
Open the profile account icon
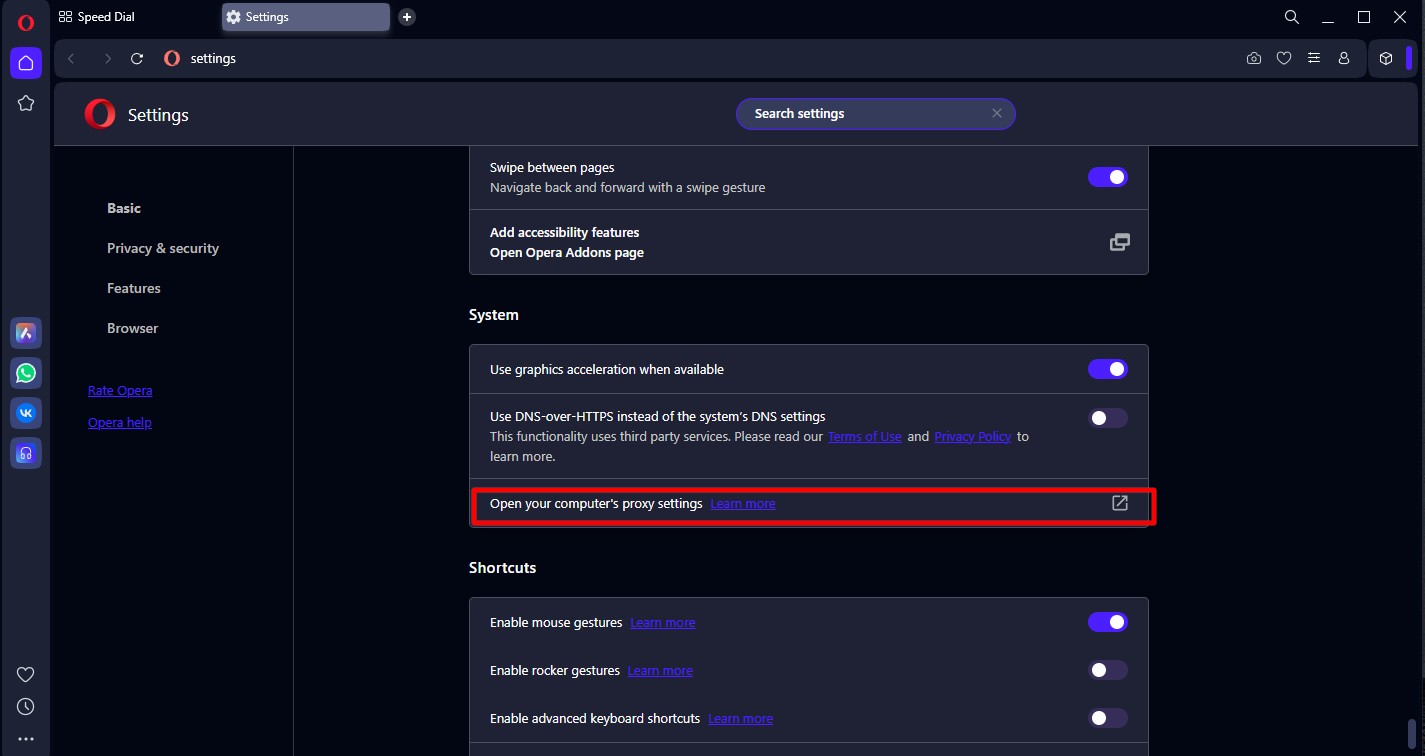pyautogui.click(x=1344, y=59)
